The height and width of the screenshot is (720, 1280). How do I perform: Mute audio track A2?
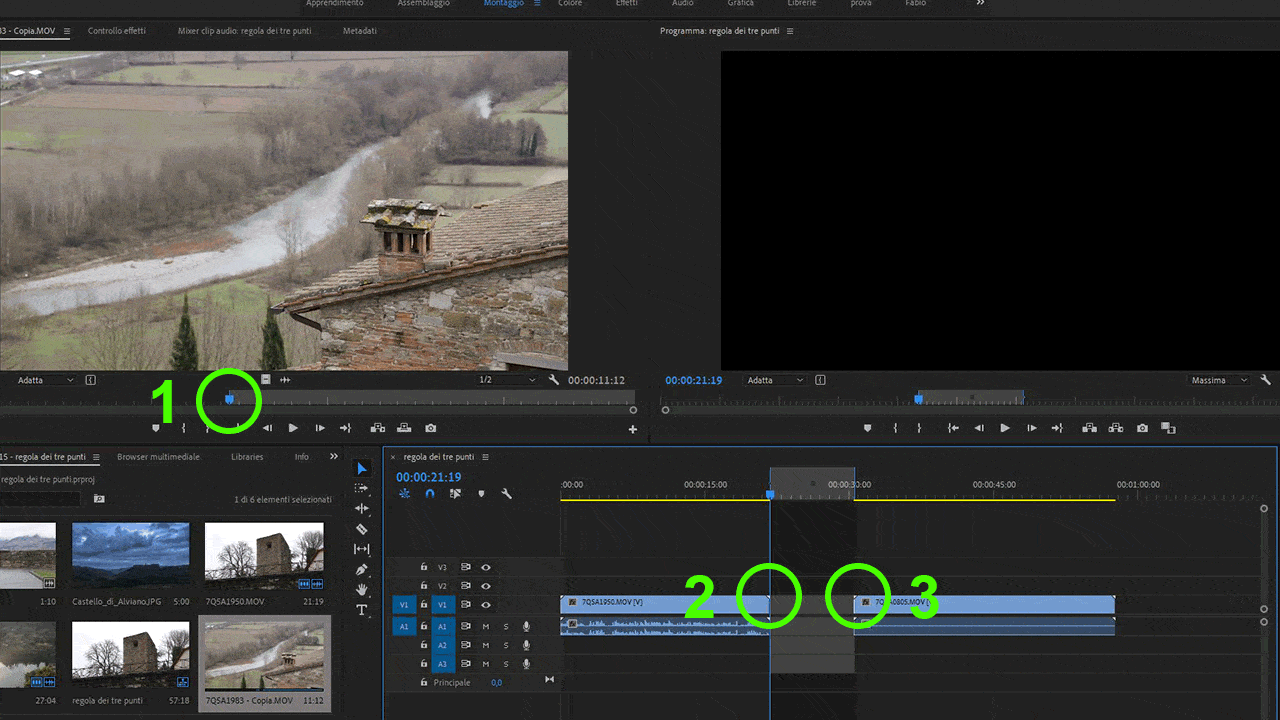[485, 644]
